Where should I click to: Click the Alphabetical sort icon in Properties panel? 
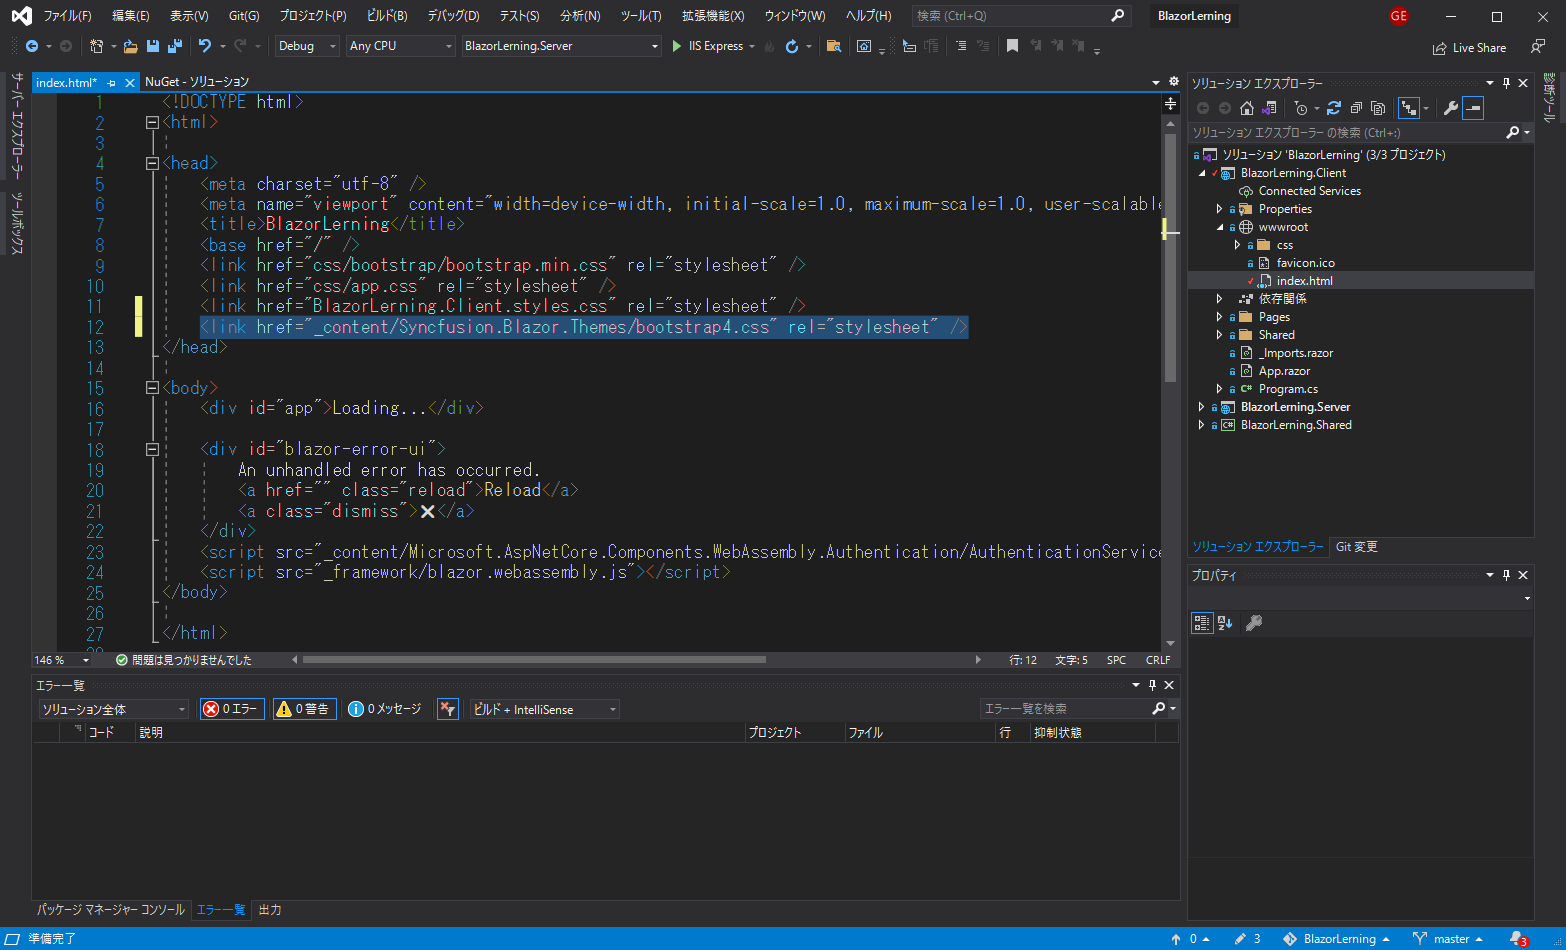coord(1225,623)
